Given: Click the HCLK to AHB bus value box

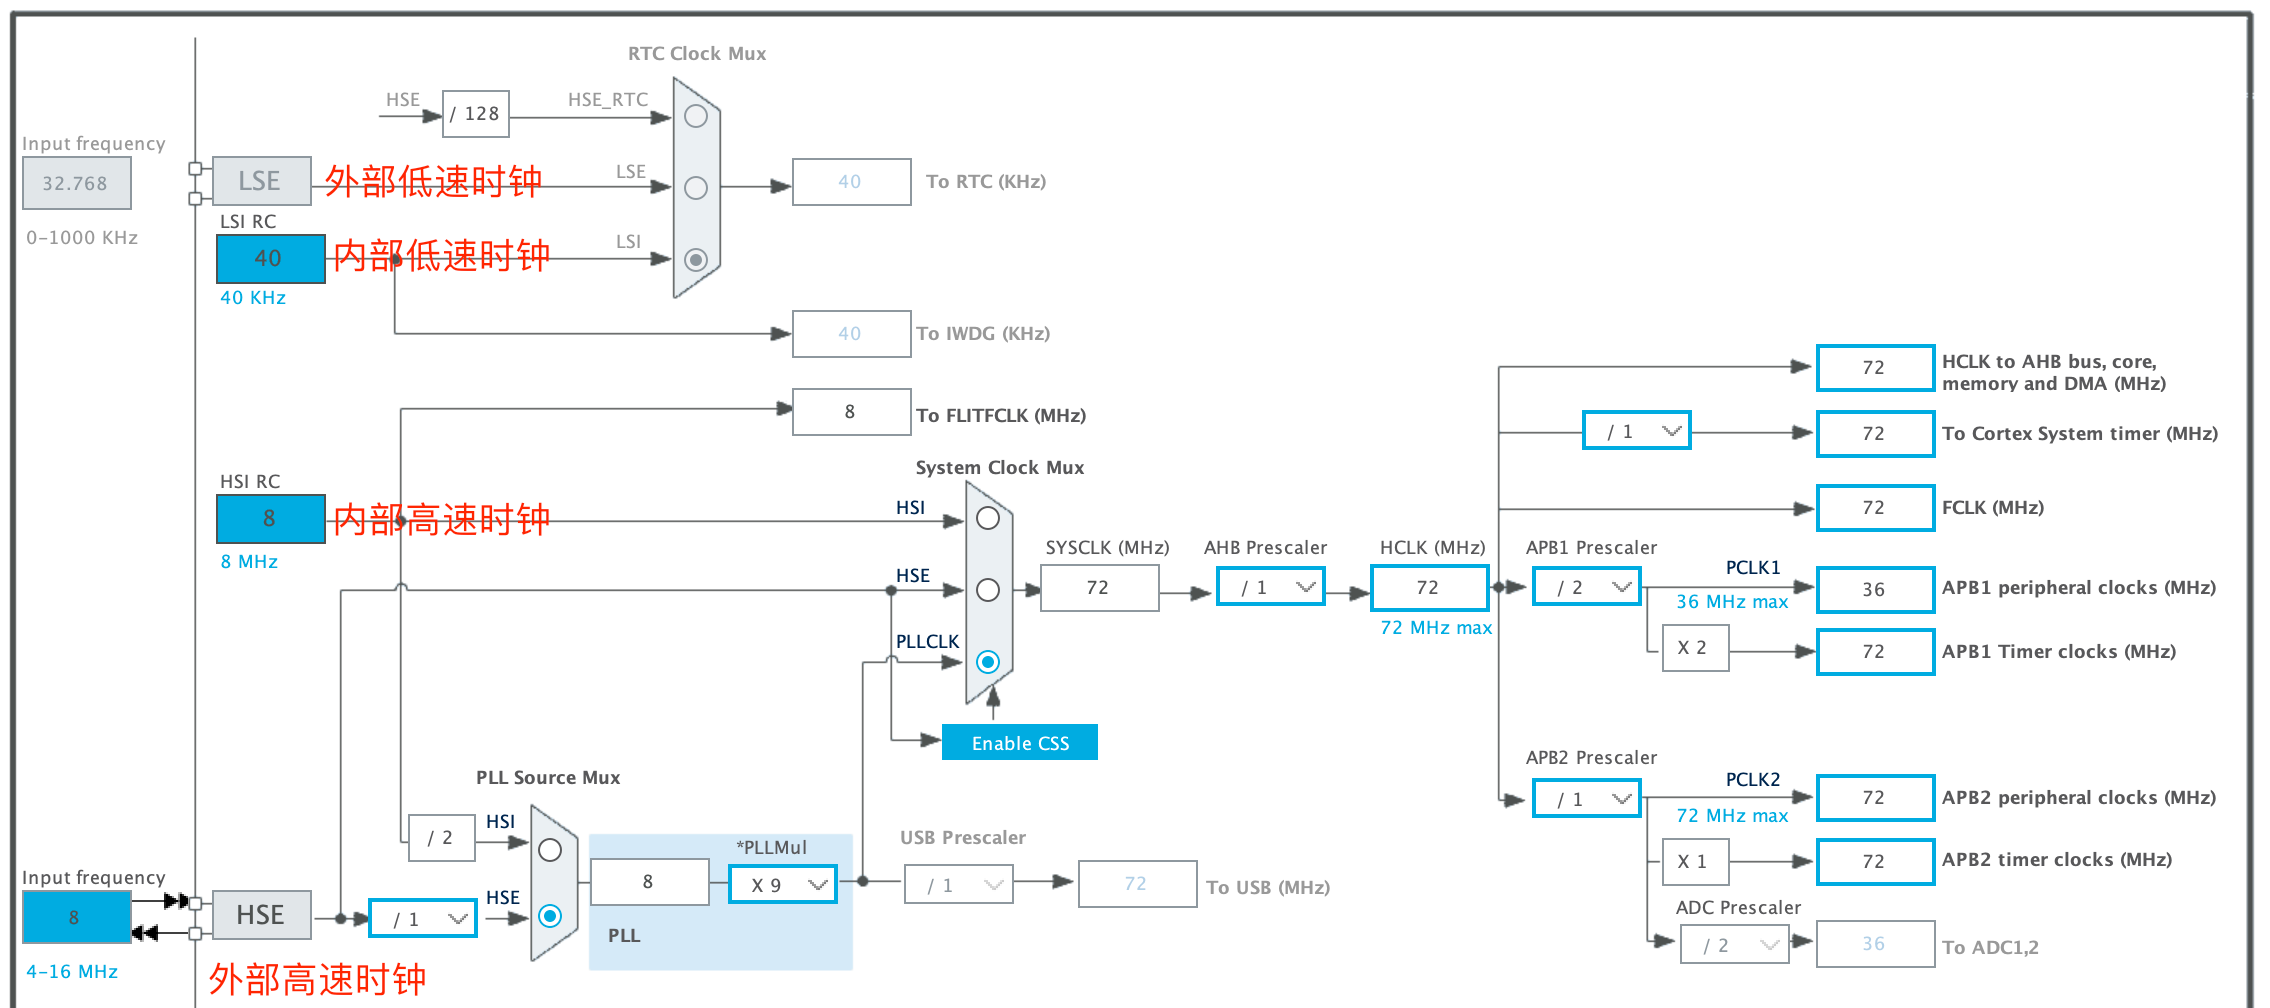Looking at the screenshot, I should [1876, 368].
